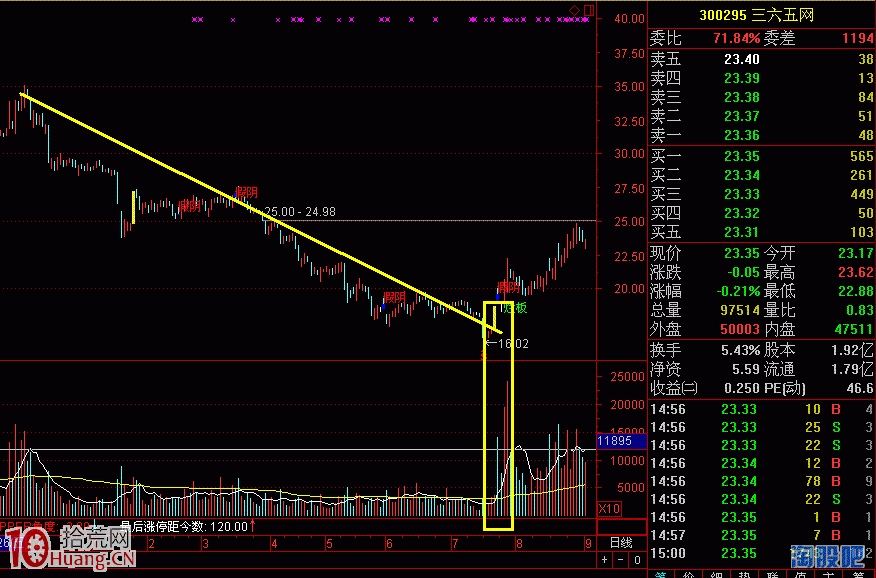Viewport: 876px width, 578px height.
Task: Click the 外盘 50003 value
Action: click(x=740, y=329)
